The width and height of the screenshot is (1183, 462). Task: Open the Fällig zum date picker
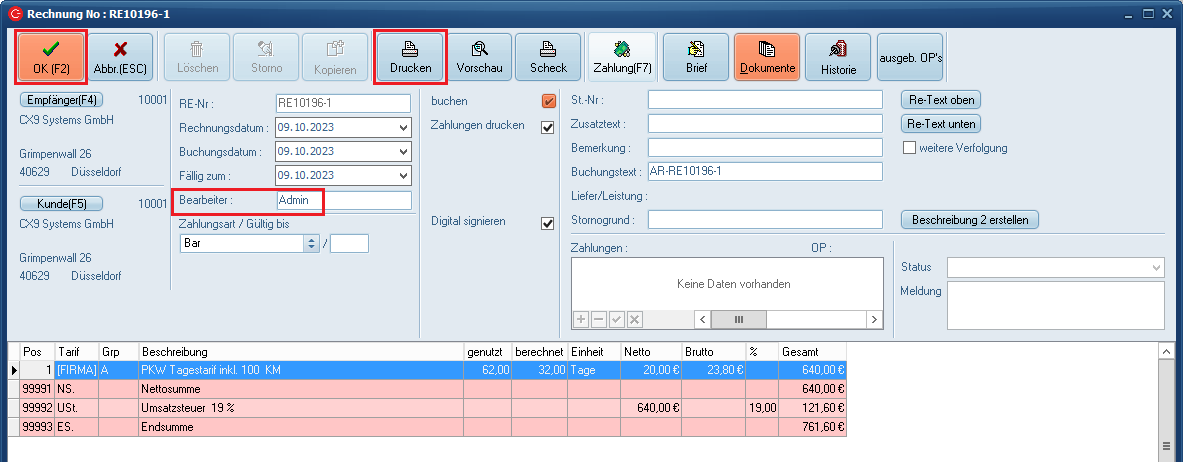click(403, 176)
